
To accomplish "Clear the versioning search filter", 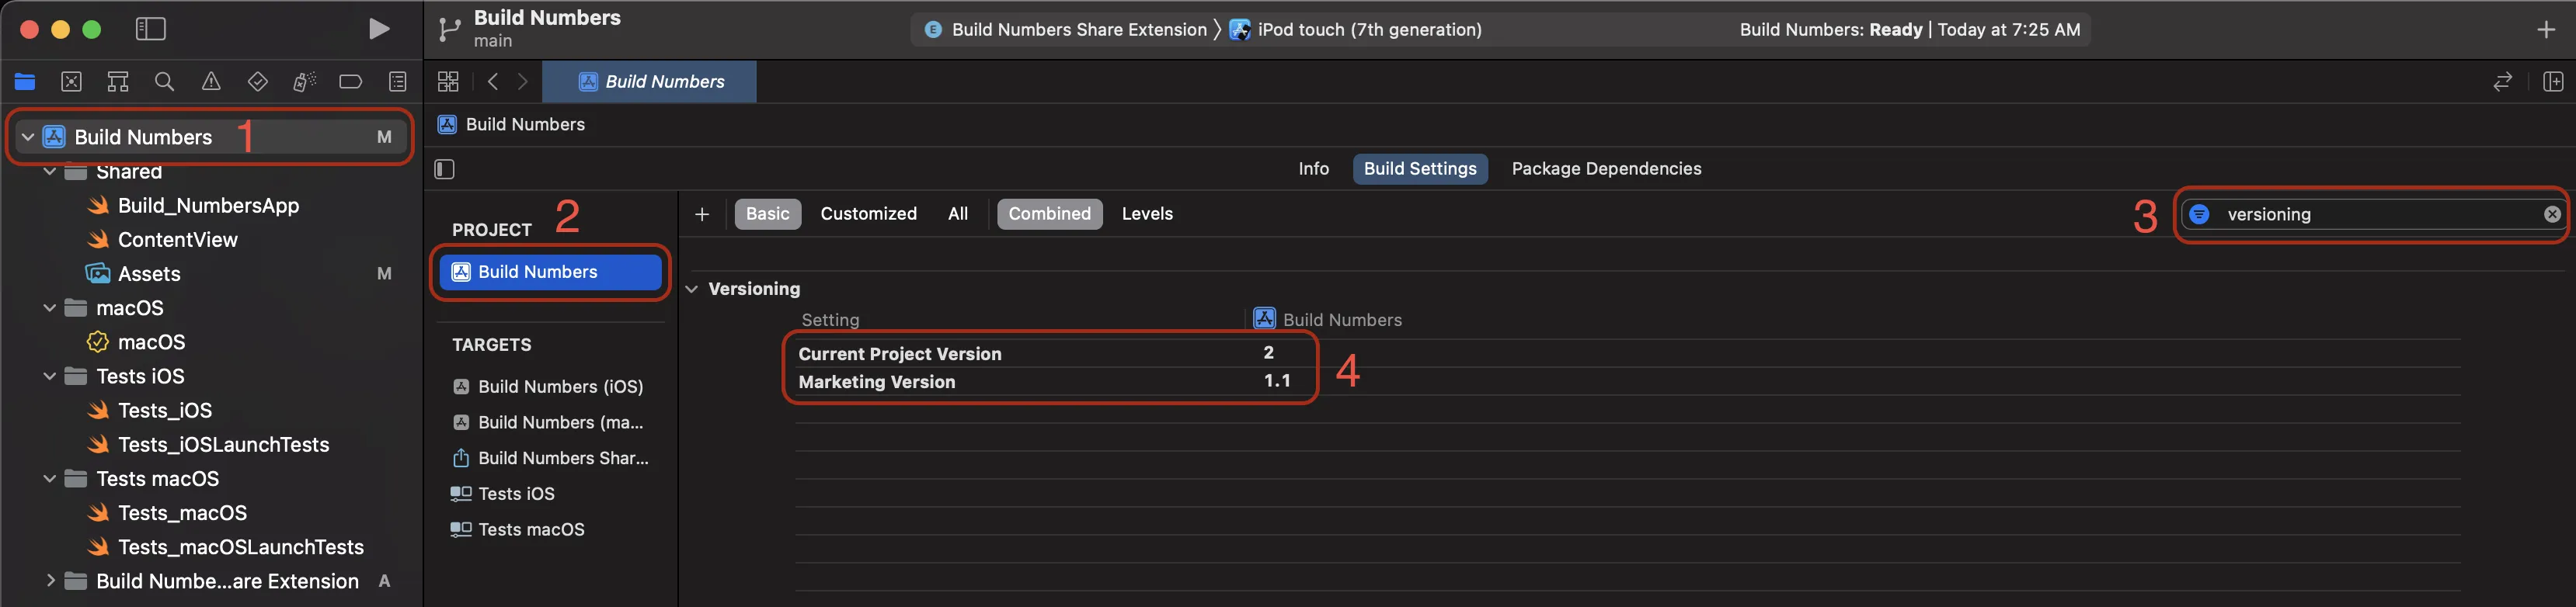I will 2552,214.
